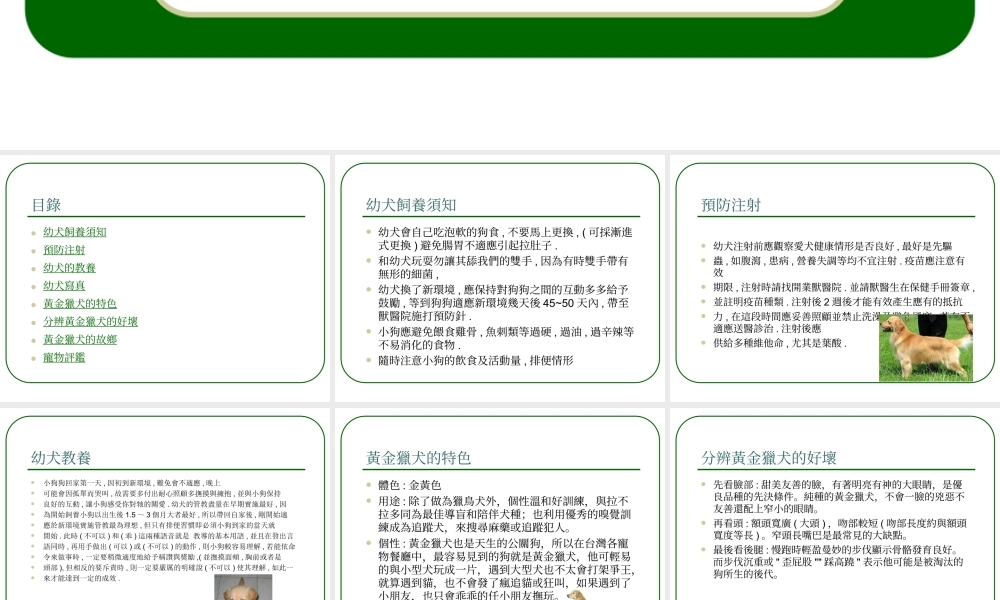Select the 預防注射 slide heading
The image size is (1000, 600).
731,205
